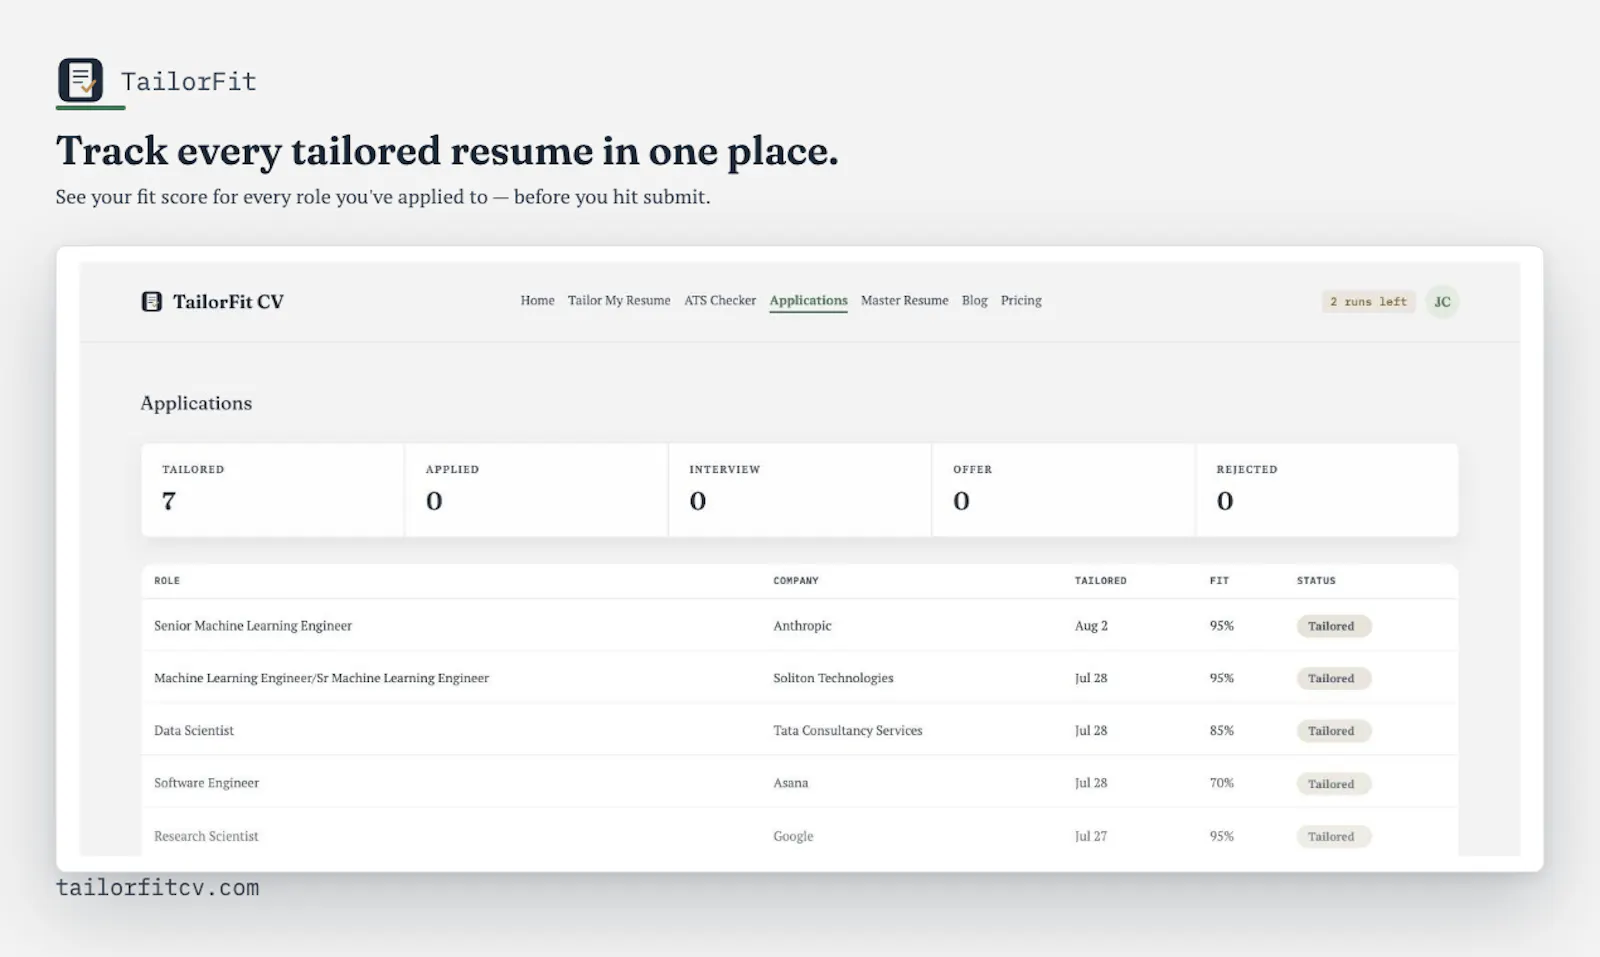The height and width of the screenshot is (957, 1600).
Task: Click the ROLE column header
Action: [167, 580]
